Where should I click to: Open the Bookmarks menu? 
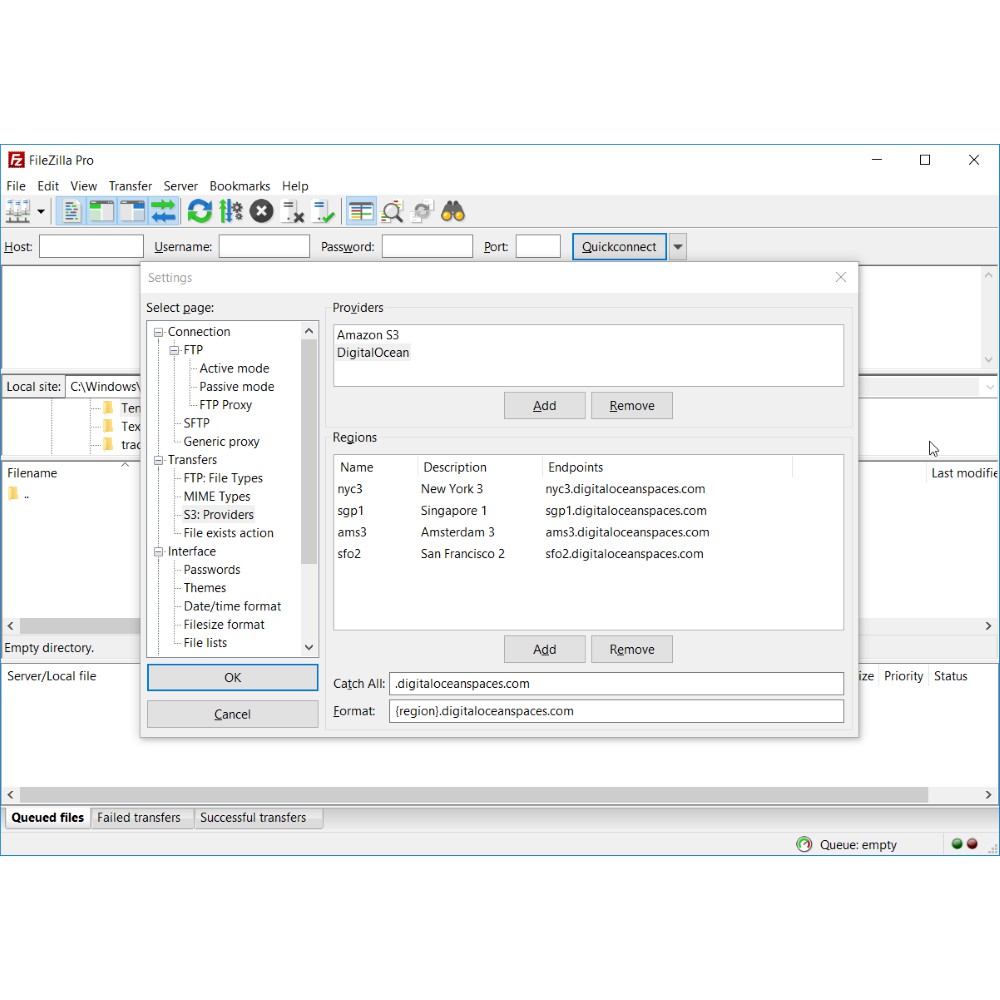coord(239,186)
